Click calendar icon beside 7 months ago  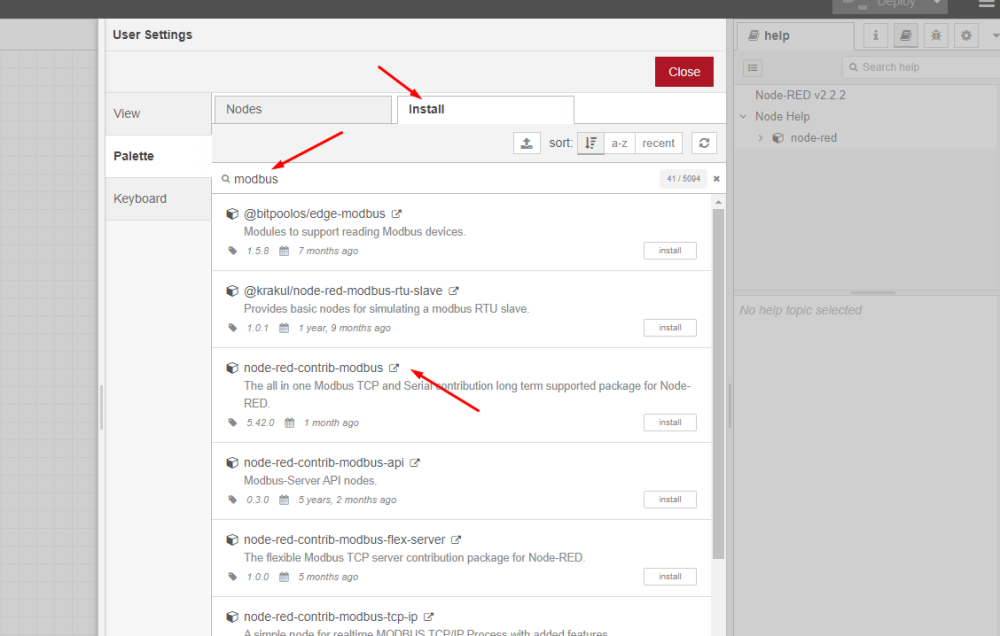[284, 251]
